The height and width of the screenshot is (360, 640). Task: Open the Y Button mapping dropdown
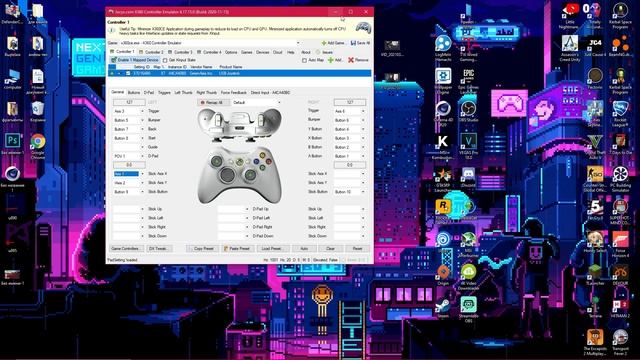(x=363, y=129)
